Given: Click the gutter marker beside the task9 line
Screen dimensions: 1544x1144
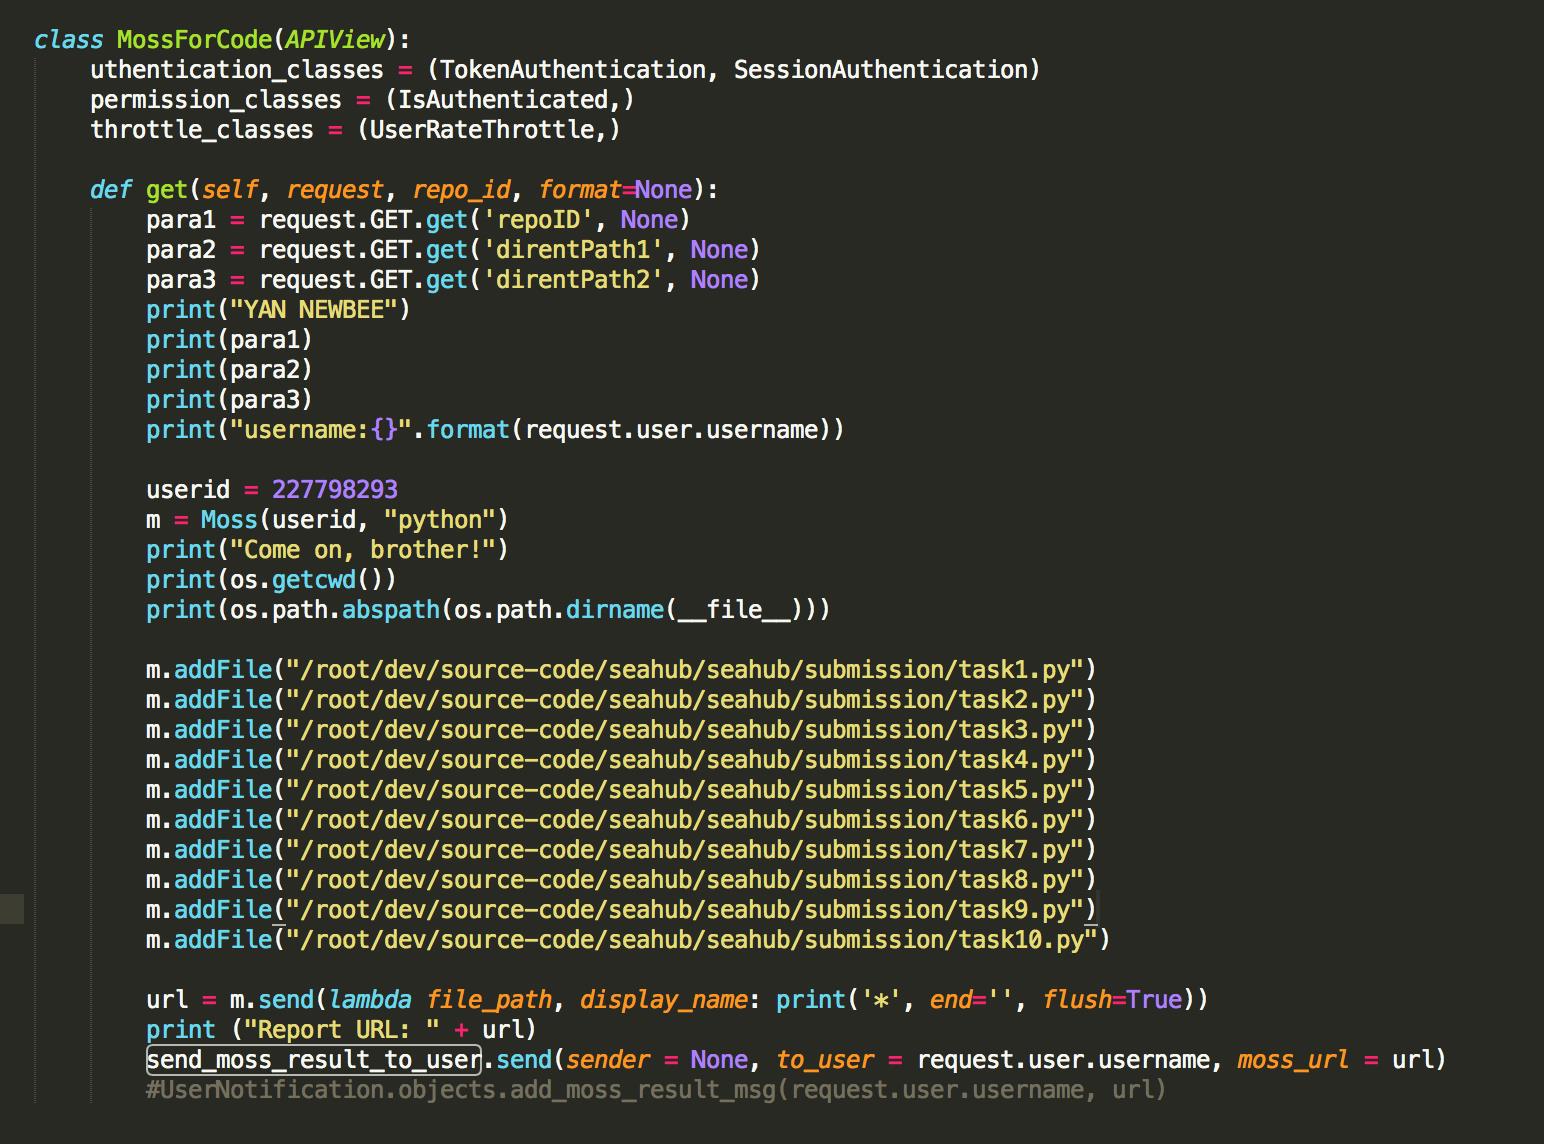Looking at the screenshot, I should (x=12, y=909).
